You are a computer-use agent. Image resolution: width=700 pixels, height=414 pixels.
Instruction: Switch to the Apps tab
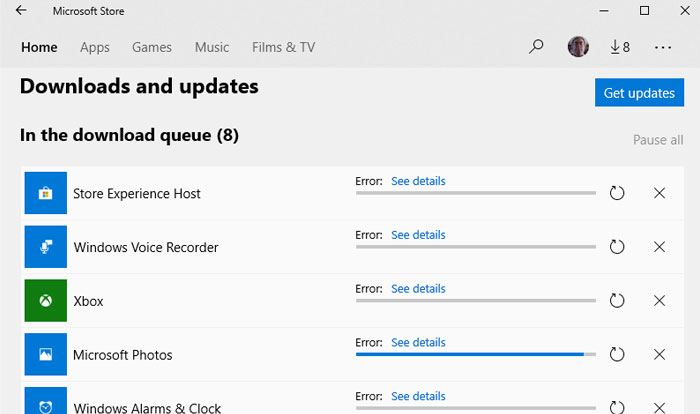point(95,47)
